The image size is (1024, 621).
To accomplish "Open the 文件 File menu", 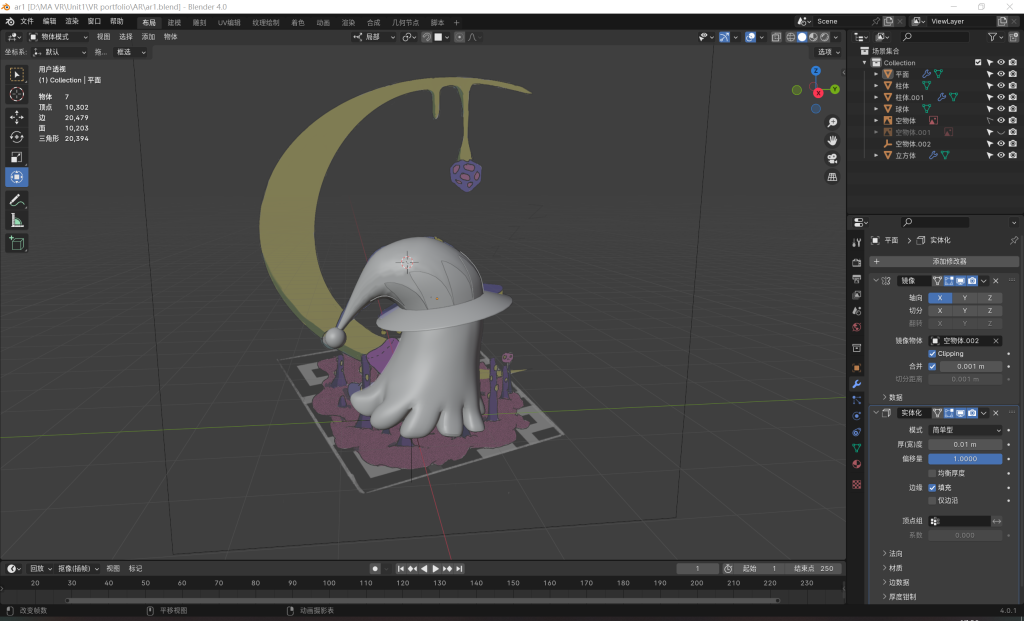I will (27, 22).
